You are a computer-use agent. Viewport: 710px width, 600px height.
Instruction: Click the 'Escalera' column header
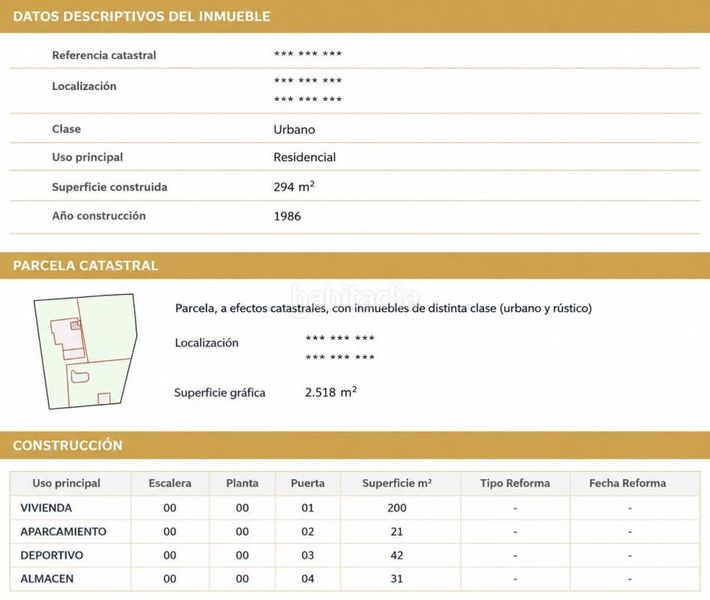pos(170,483)
